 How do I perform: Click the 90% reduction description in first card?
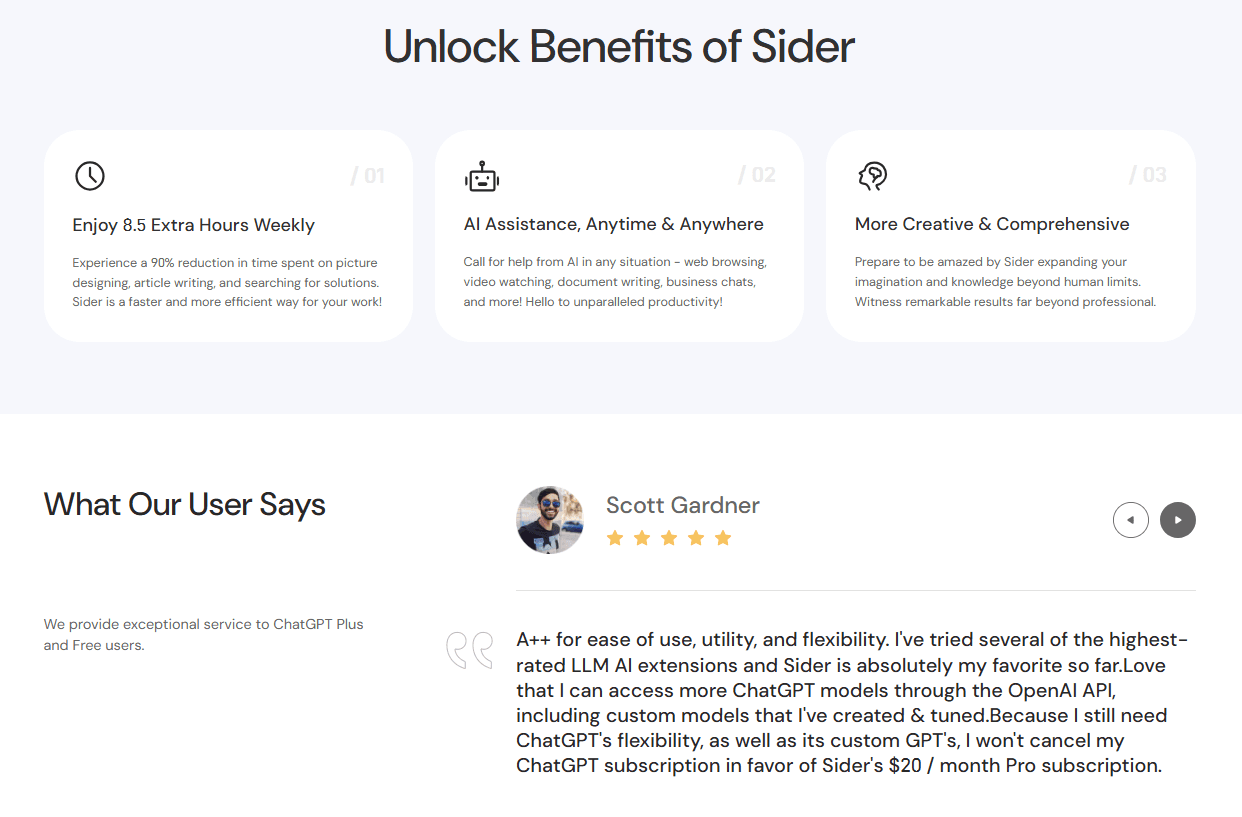[x=227, y=282]
